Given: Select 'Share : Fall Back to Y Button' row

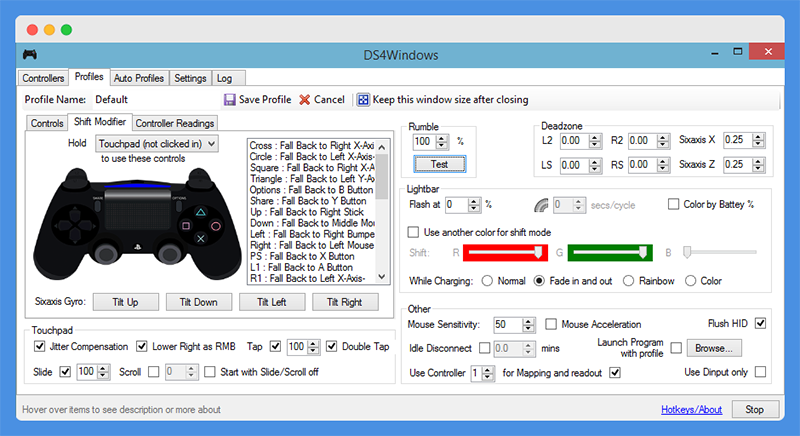Looking at the screenshot, I should (x=311, y=201).
